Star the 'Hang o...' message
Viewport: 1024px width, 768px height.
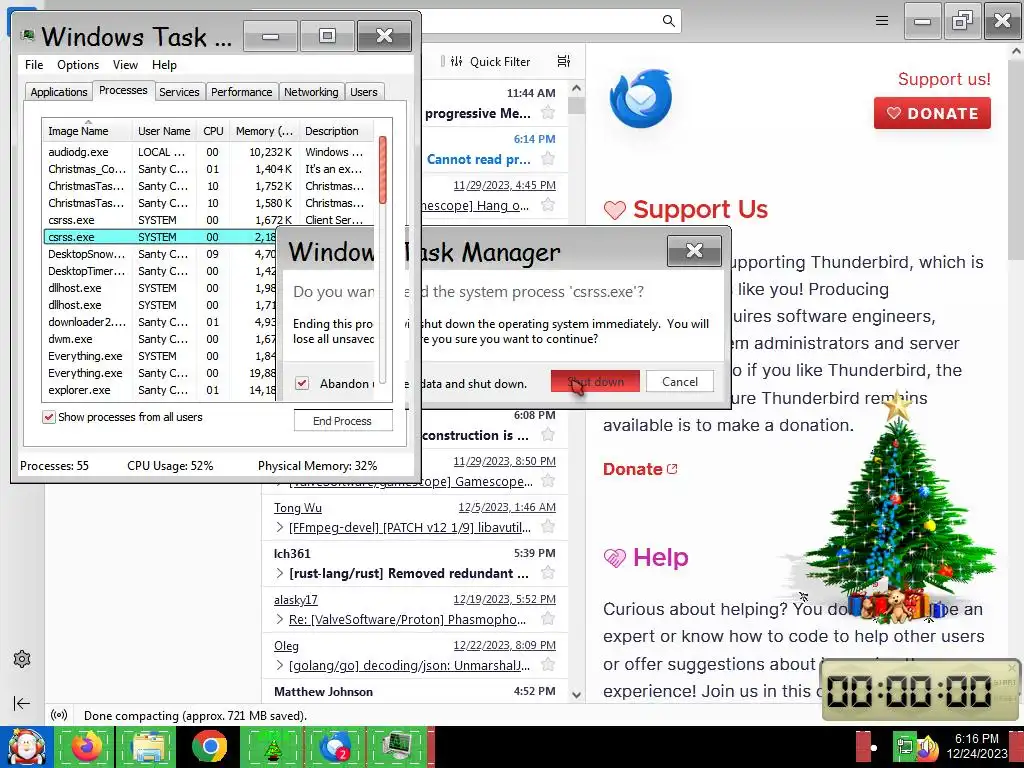[x=549, y=205]
